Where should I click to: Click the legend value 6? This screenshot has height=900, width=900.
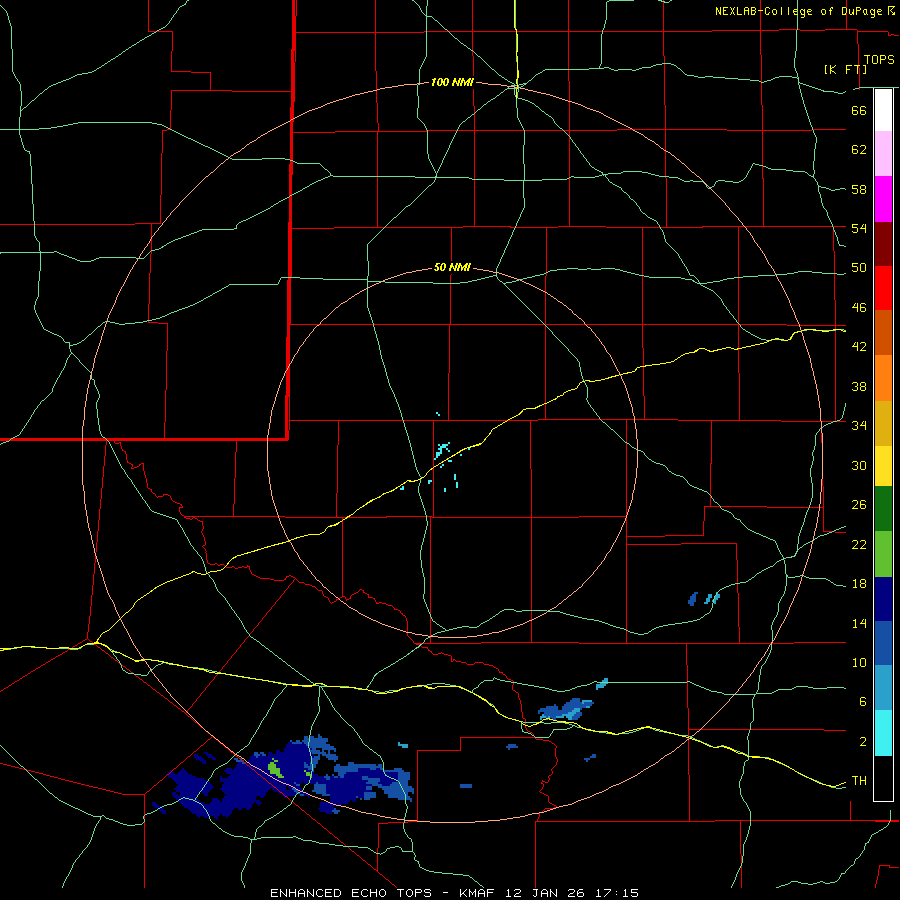tap(862, 701)
